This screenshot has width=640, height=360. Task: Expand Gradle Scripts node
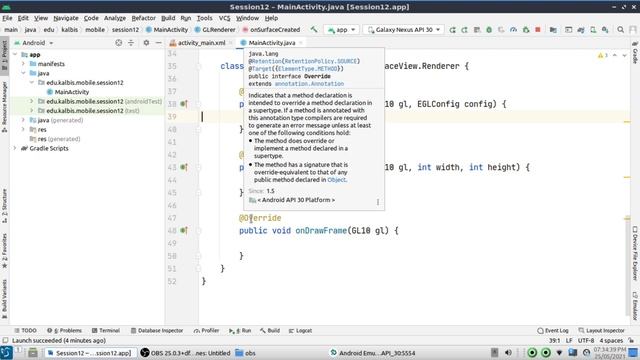click(x=16, y=148)
